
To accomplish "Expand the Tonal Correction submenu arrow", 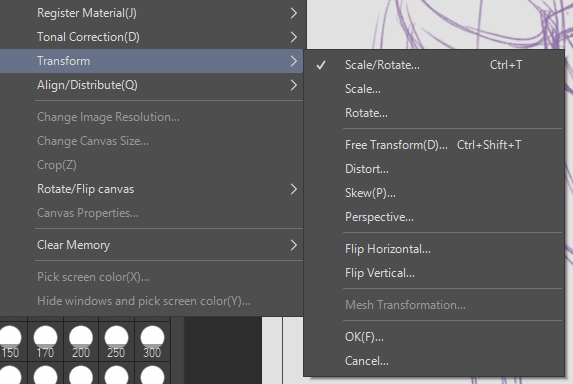I will [x=293, y=37].
